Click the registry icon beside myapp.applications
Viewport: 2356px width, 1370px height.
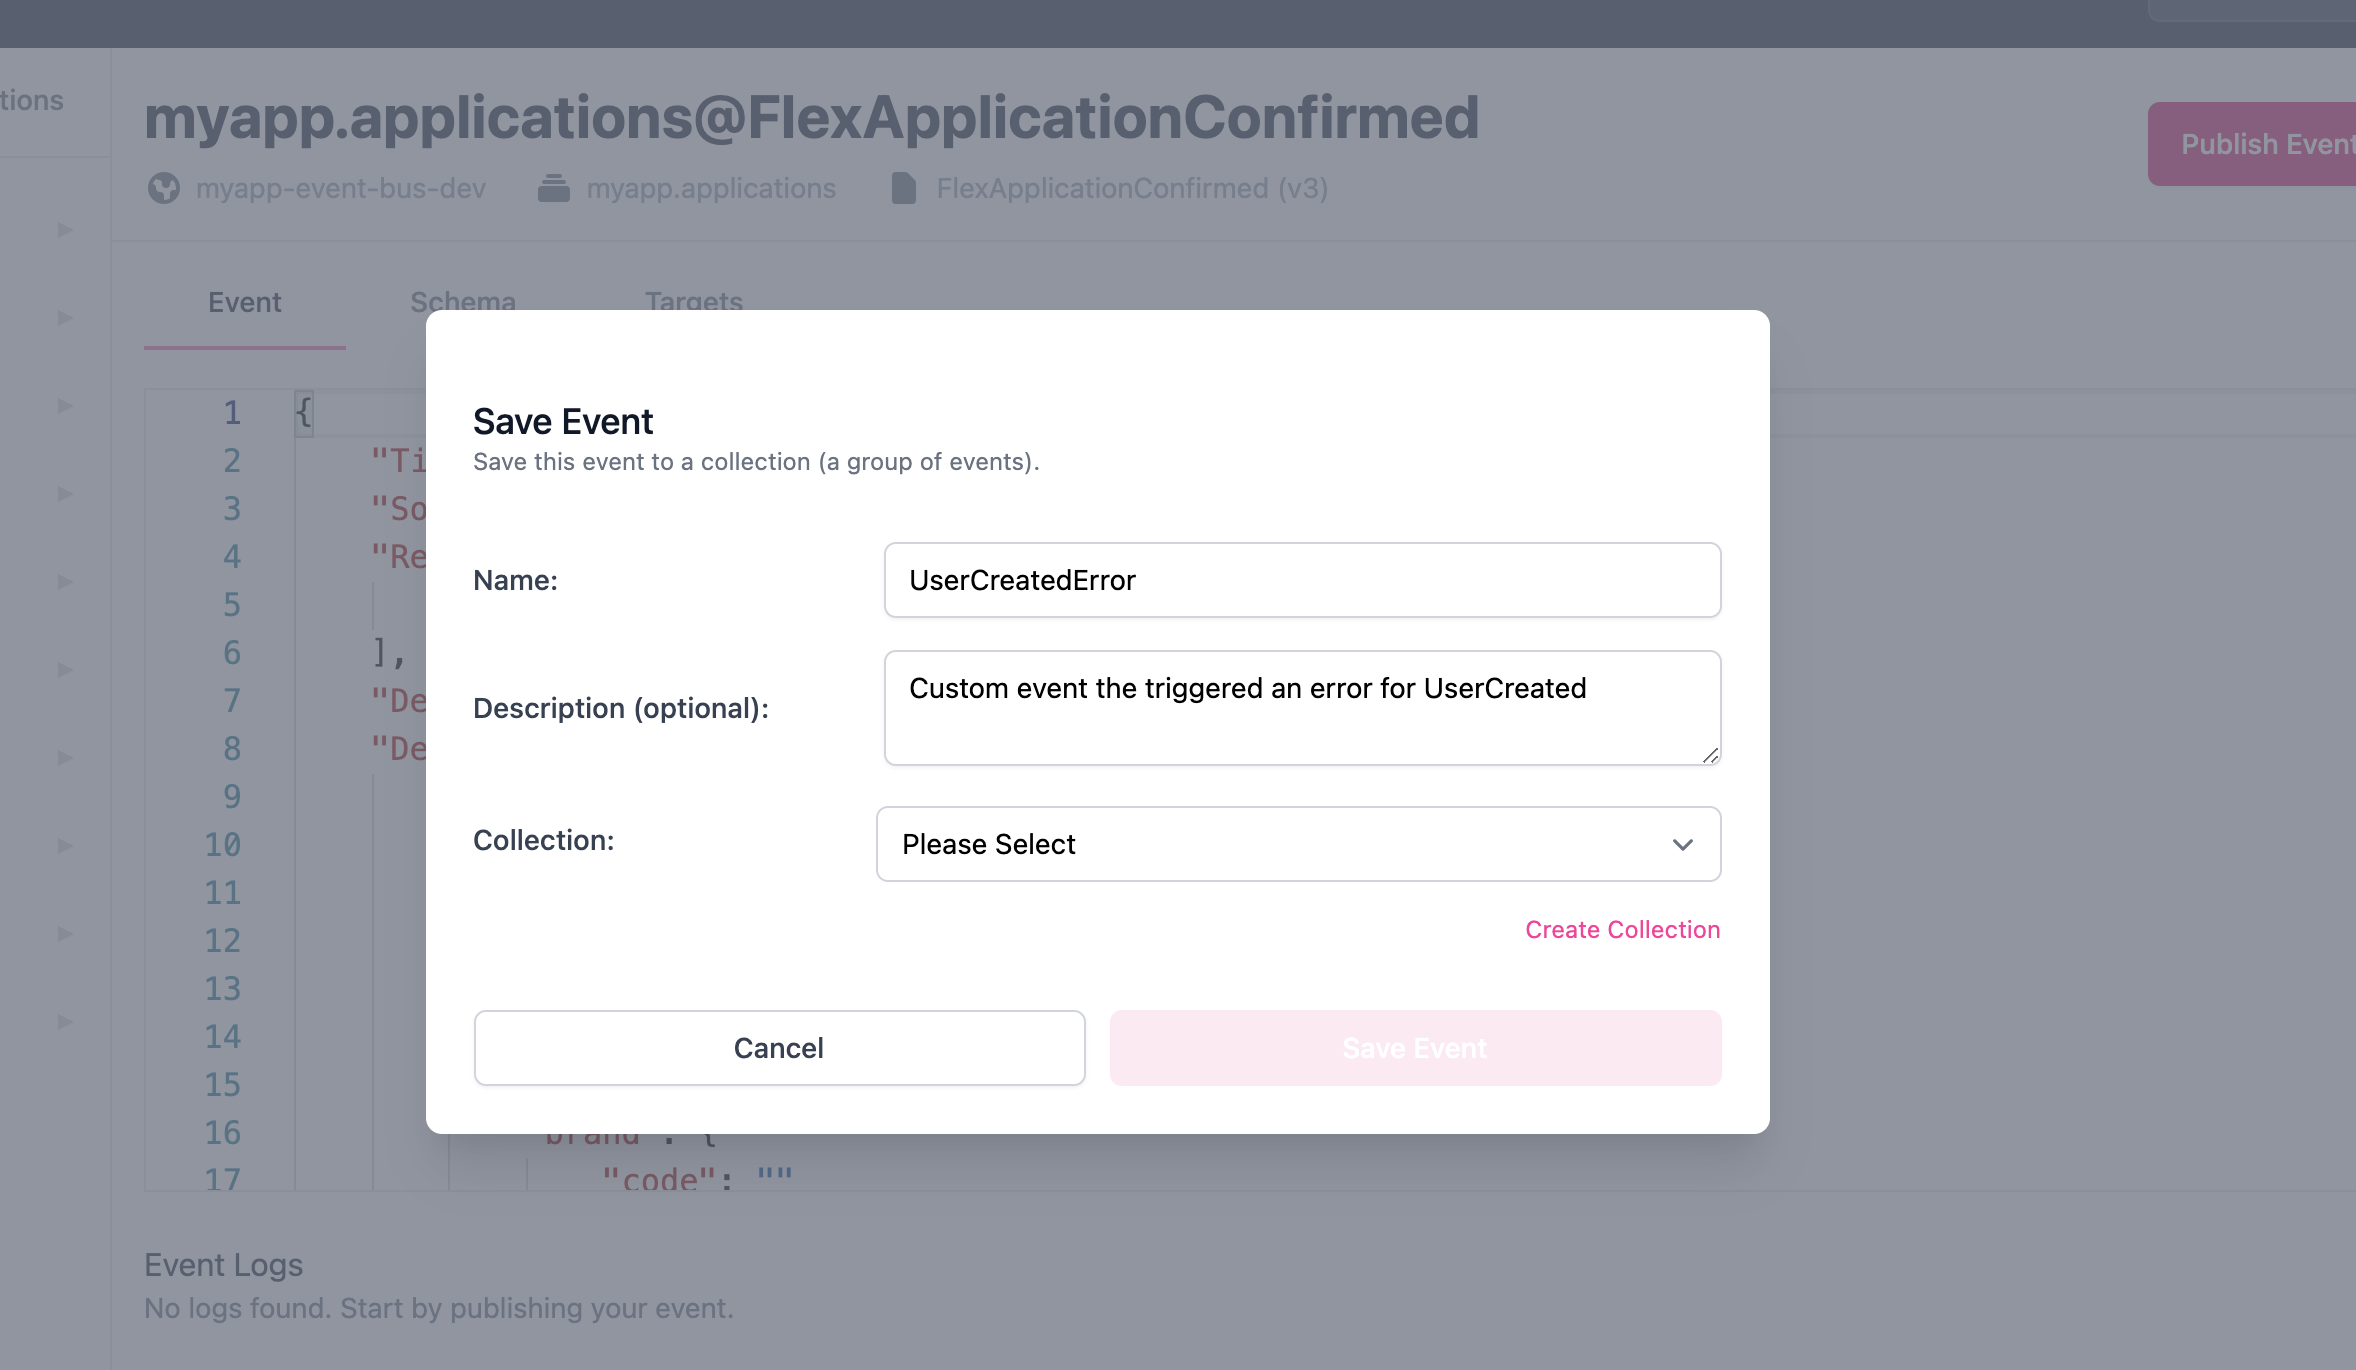tap(553, 188)
